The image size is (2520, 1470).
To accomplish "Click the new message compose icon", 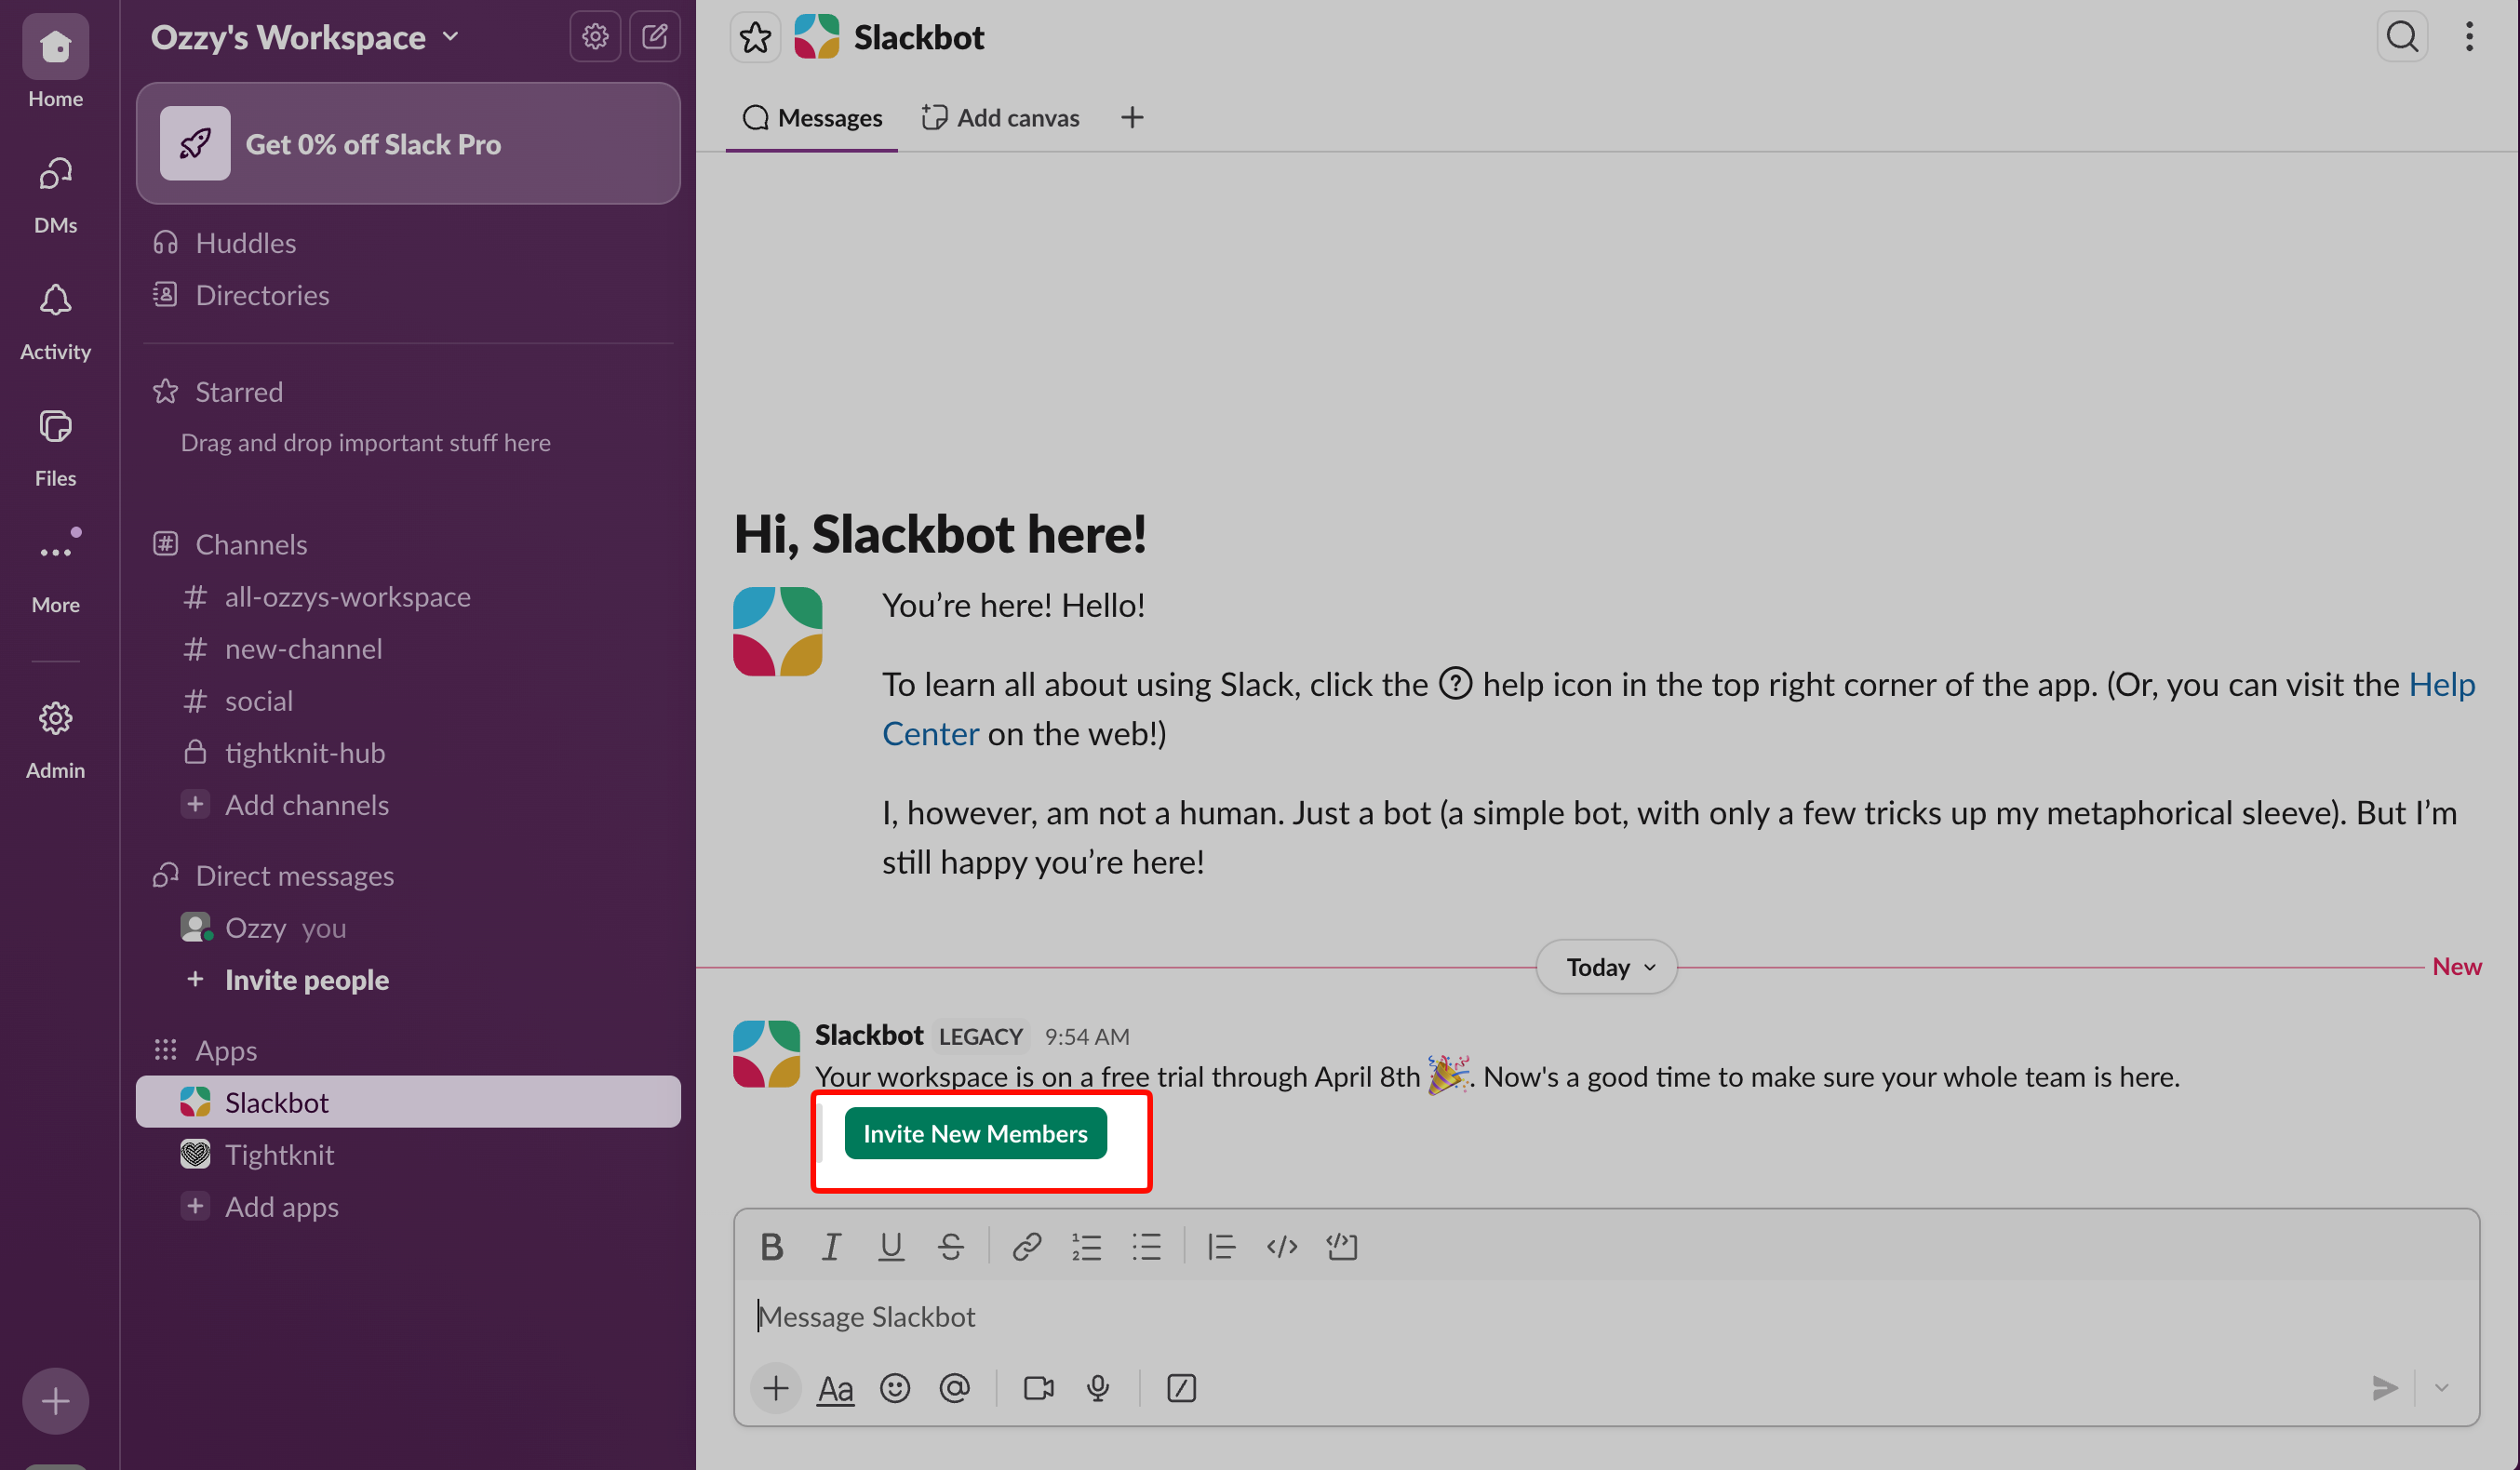I will 655,37.
